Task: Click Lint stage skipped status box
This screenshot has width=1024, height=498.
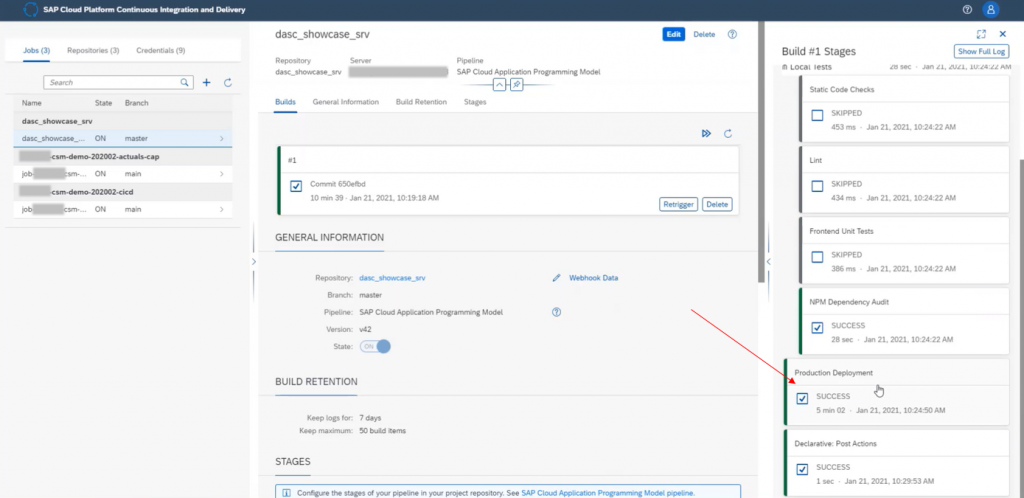Action: [x=817, y=186]
